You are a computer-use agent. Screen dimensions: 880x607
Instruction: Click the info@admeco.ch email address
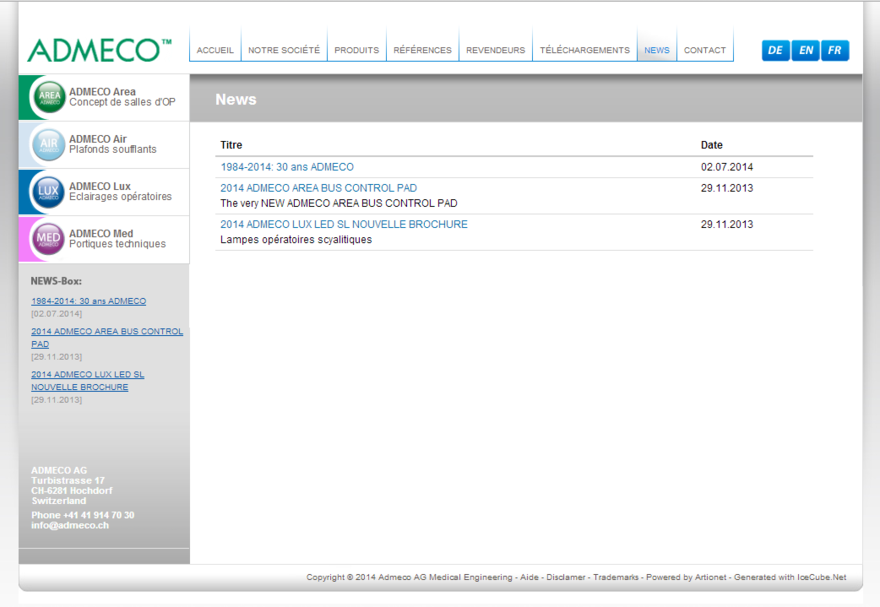point(70,526)
